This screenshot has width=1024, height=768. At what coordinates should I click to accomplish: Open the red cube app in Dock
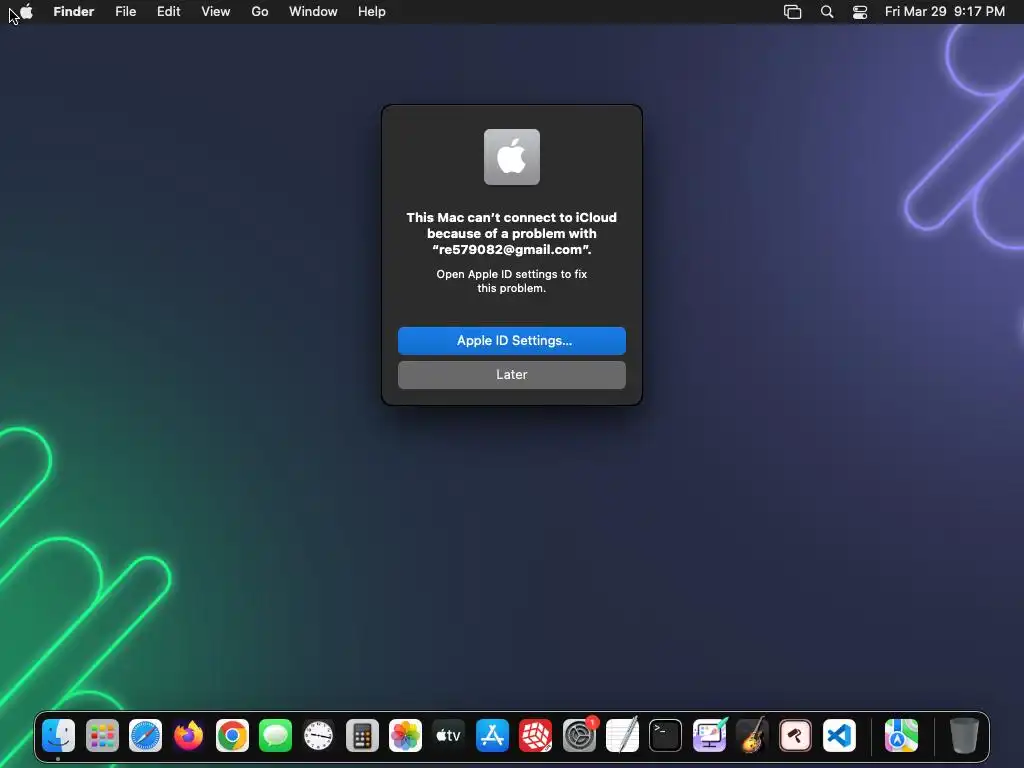(536, 736)
